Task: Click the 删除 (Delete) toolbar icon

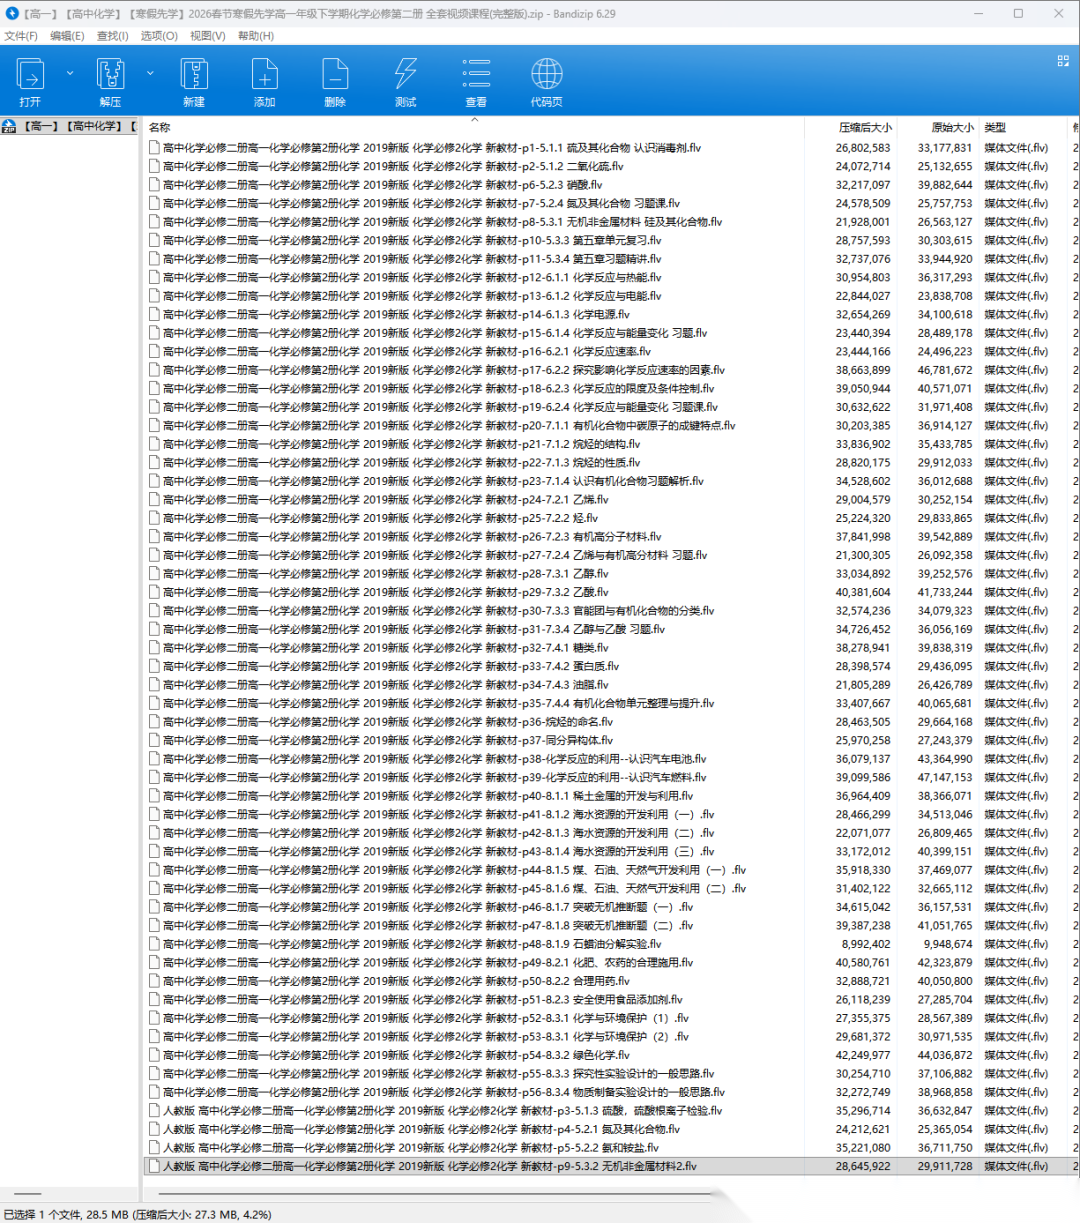Action: pyautogui.click(x=335, y=81)
